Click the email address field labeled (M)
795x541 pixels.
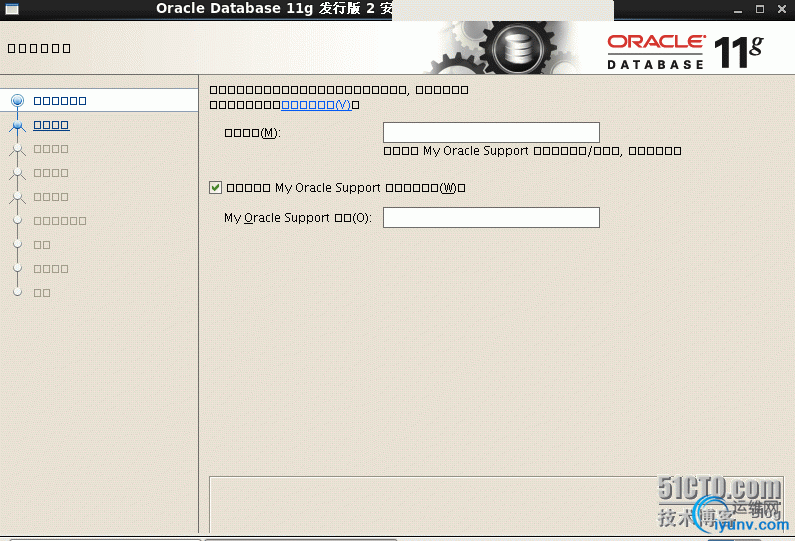coord(491,132)
